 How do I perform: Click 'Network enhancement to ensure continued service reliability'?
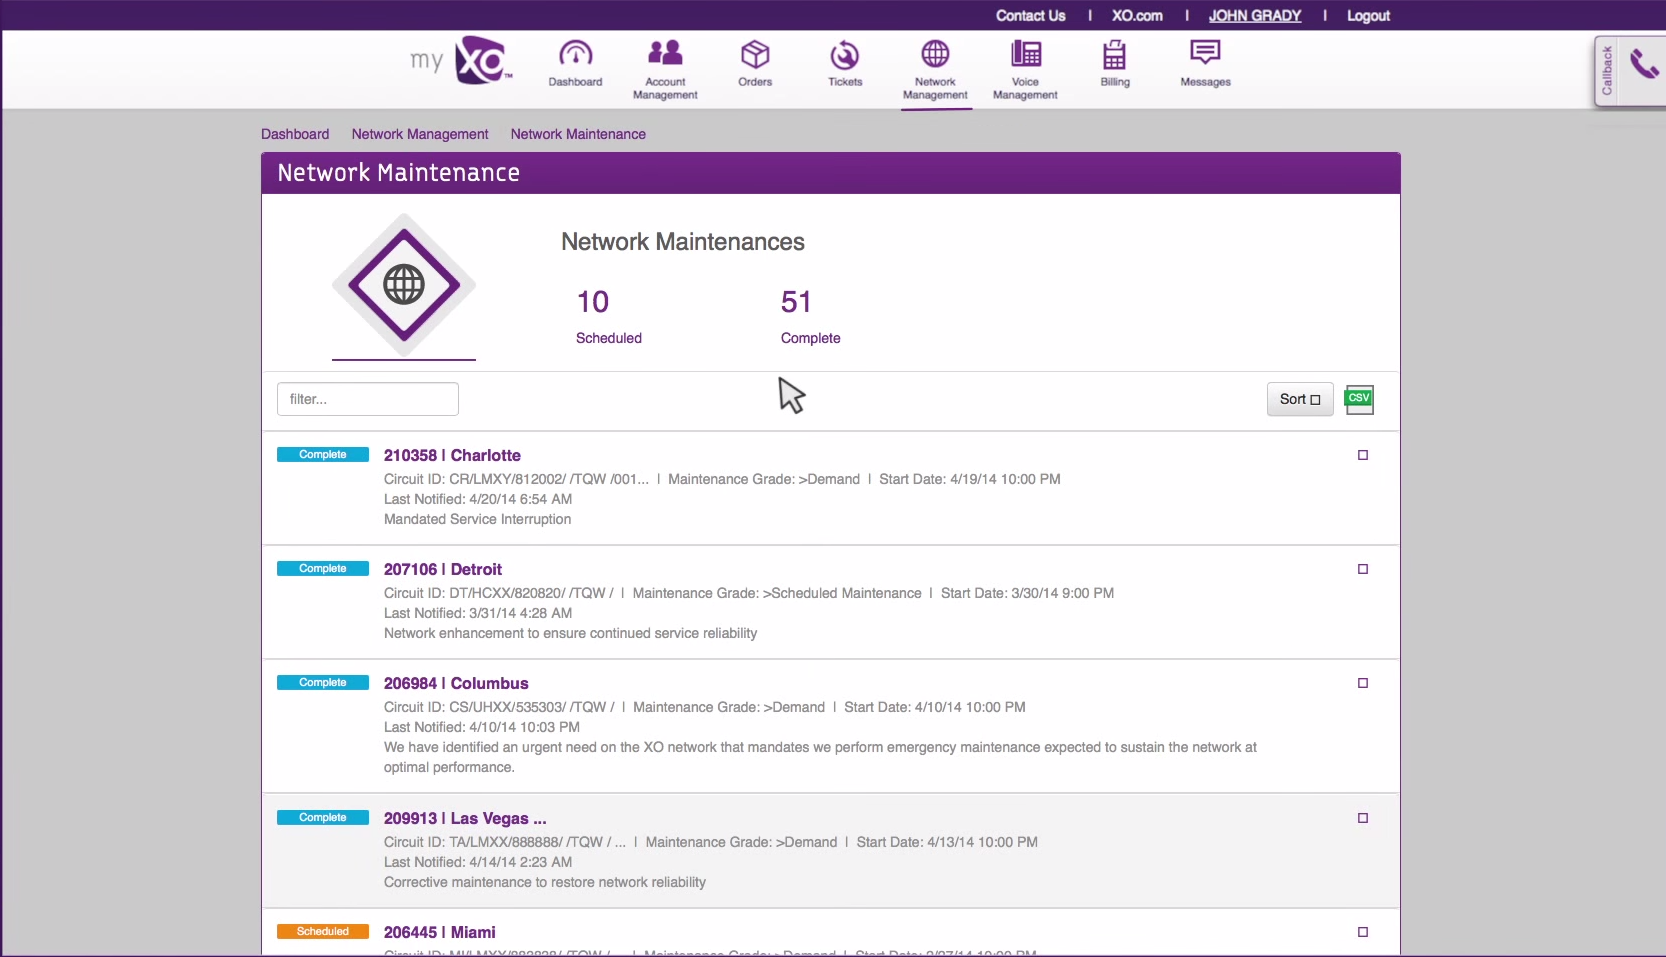[x=570, y=633]
